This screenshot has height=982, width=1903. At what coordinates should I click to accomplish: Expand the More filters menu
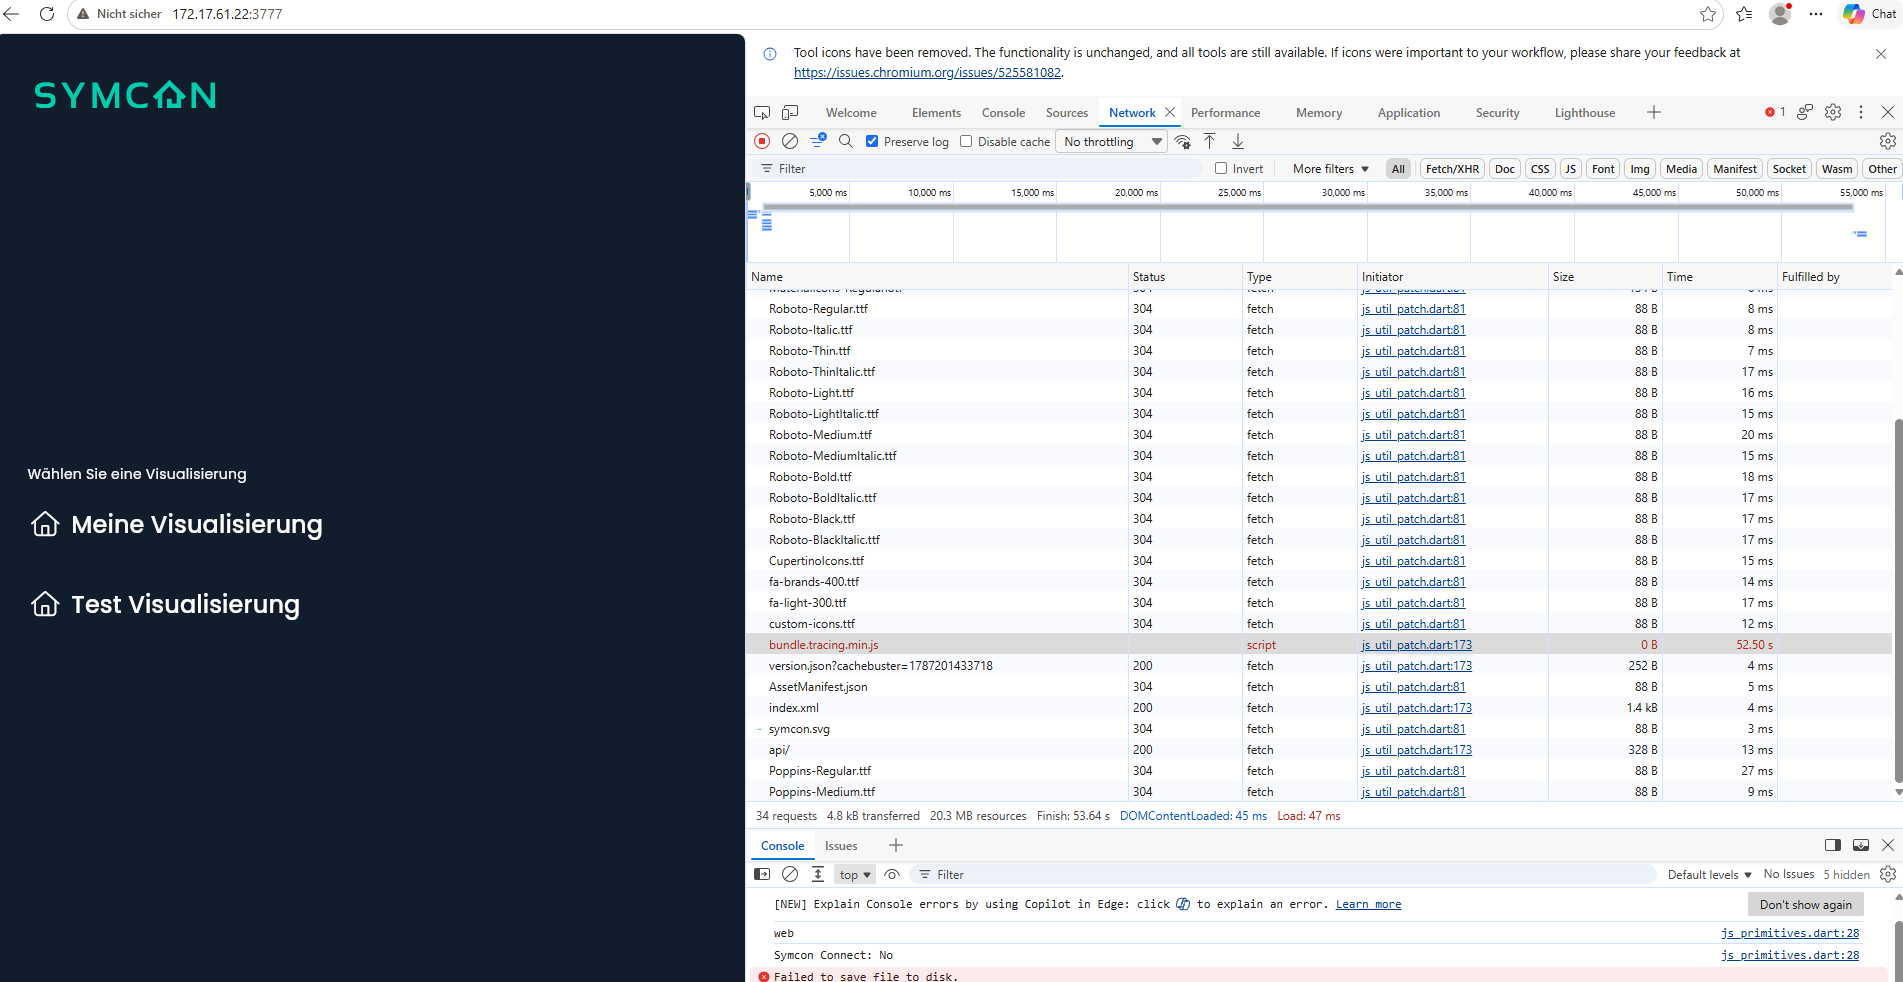[1330, 168]
